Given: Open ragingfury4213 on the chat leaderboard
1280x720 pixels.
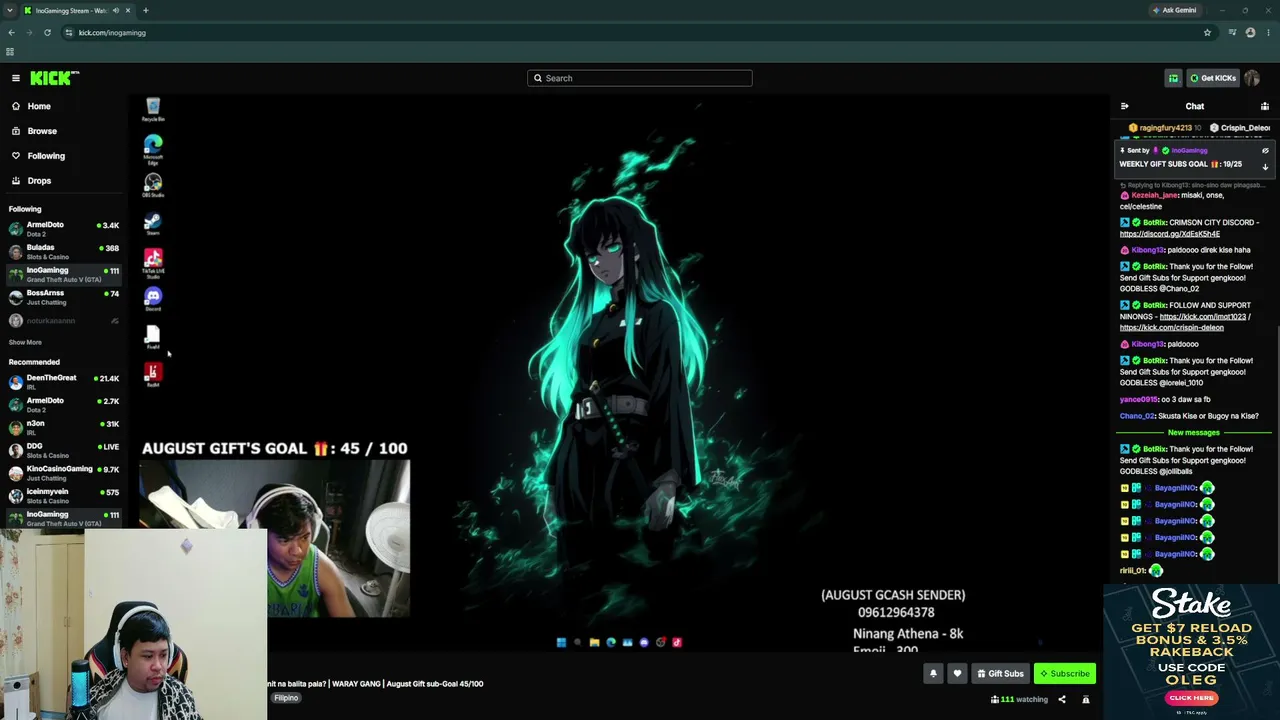Looking at the screenshot, I should [x=1165, y=128].
